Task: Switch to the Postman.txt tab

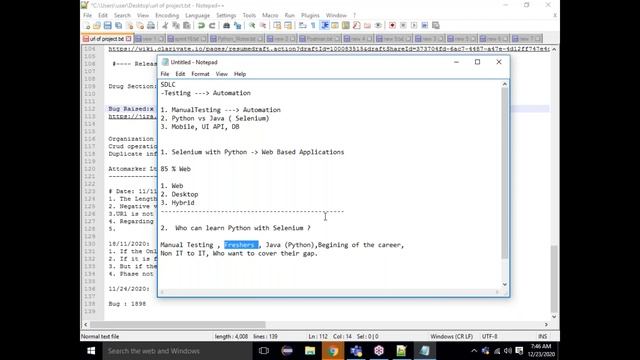Action: [320, 39]
